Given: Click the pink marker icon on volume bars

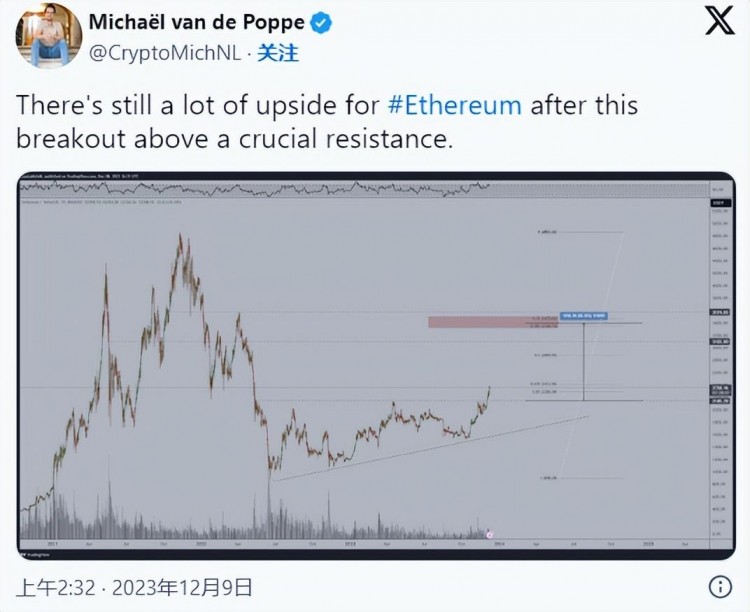Looking at the screenshot, I should 489,534.
